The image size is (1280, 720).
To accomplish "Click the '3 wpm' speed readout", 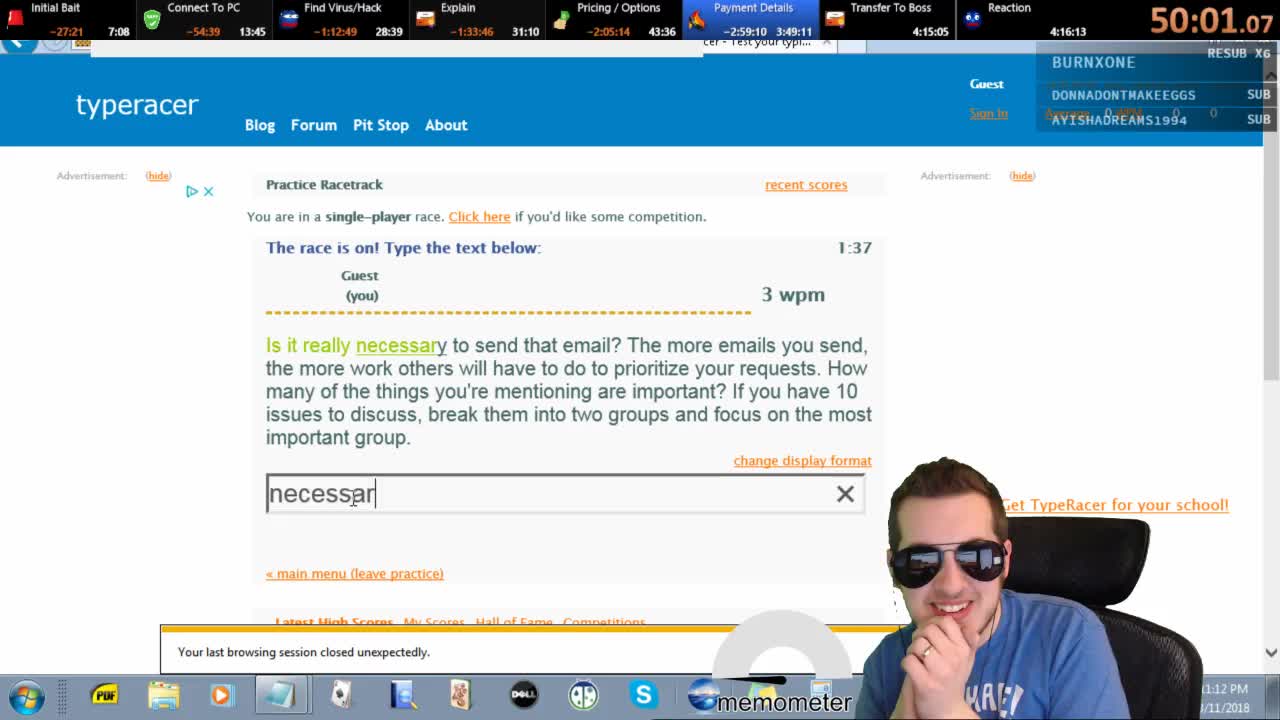I will coord(793,295).
